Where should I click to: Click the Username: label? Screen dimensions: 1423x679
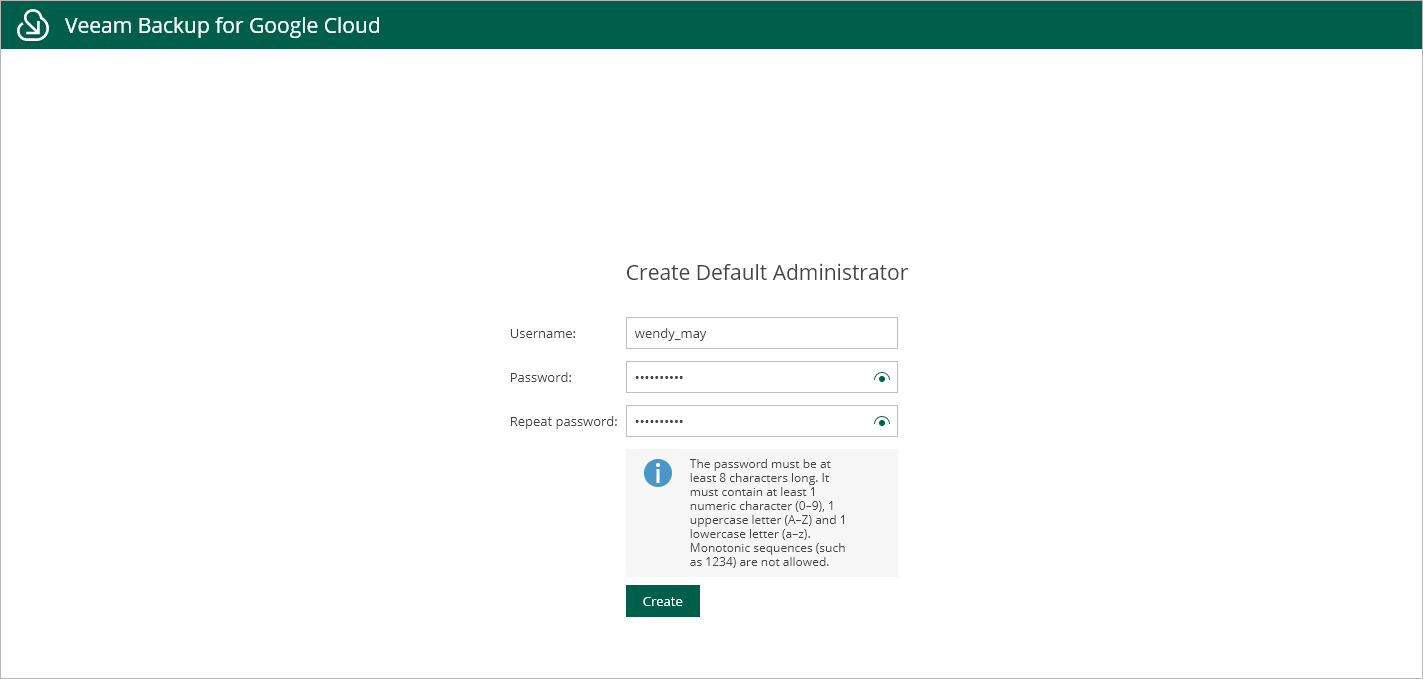click(543, 333)
